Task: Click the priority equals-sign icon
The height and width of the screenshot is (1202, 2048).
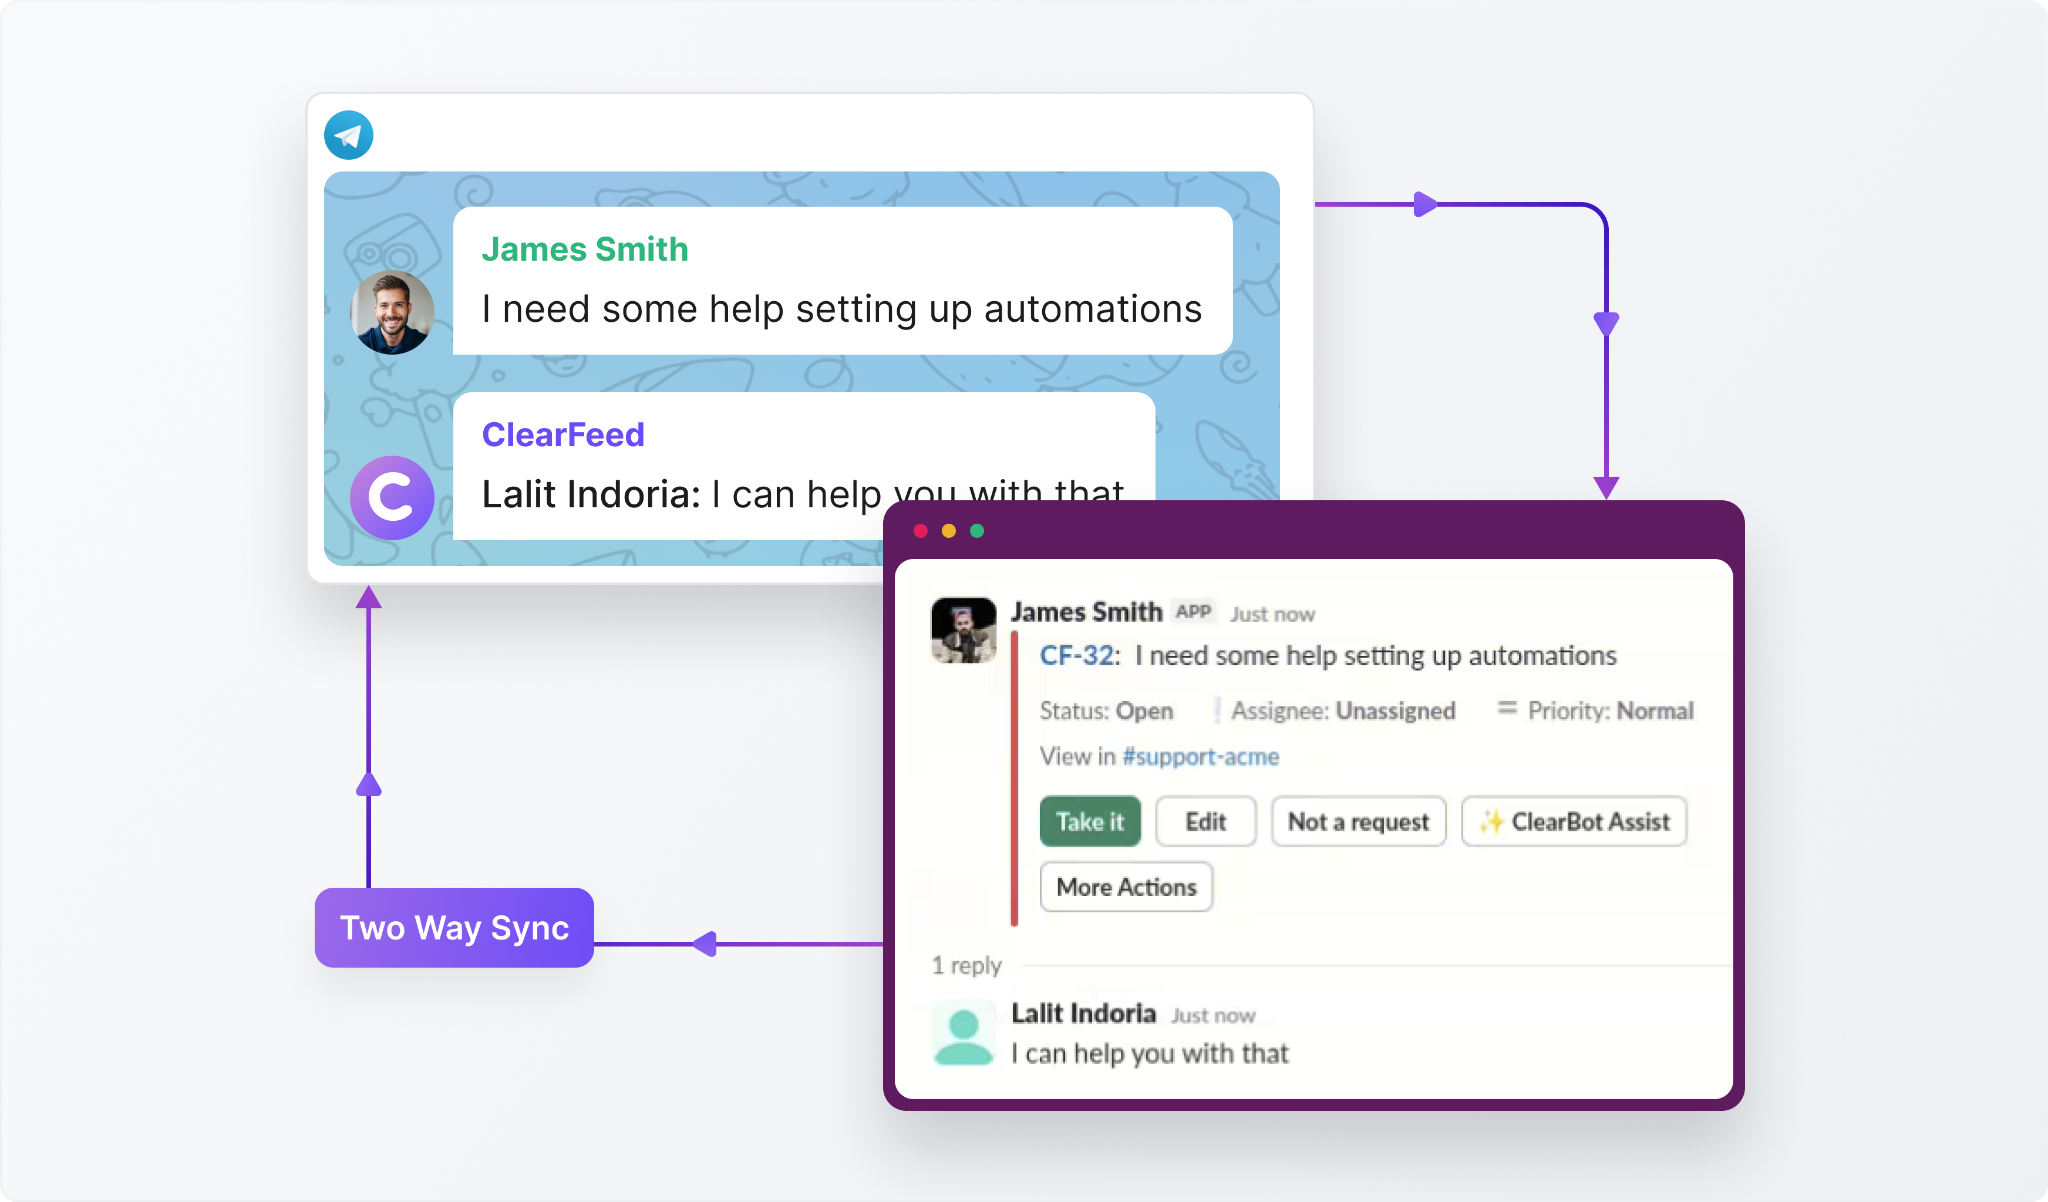Action: click(x=1506, y=708)
